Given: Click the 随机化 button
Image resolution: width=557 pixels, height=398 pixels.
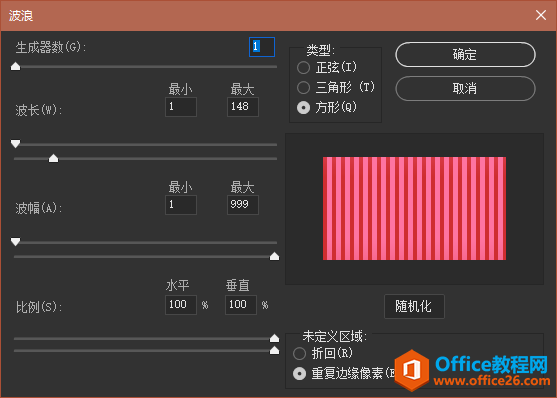Looking at the screenshot, I should [x=414, y=306].
